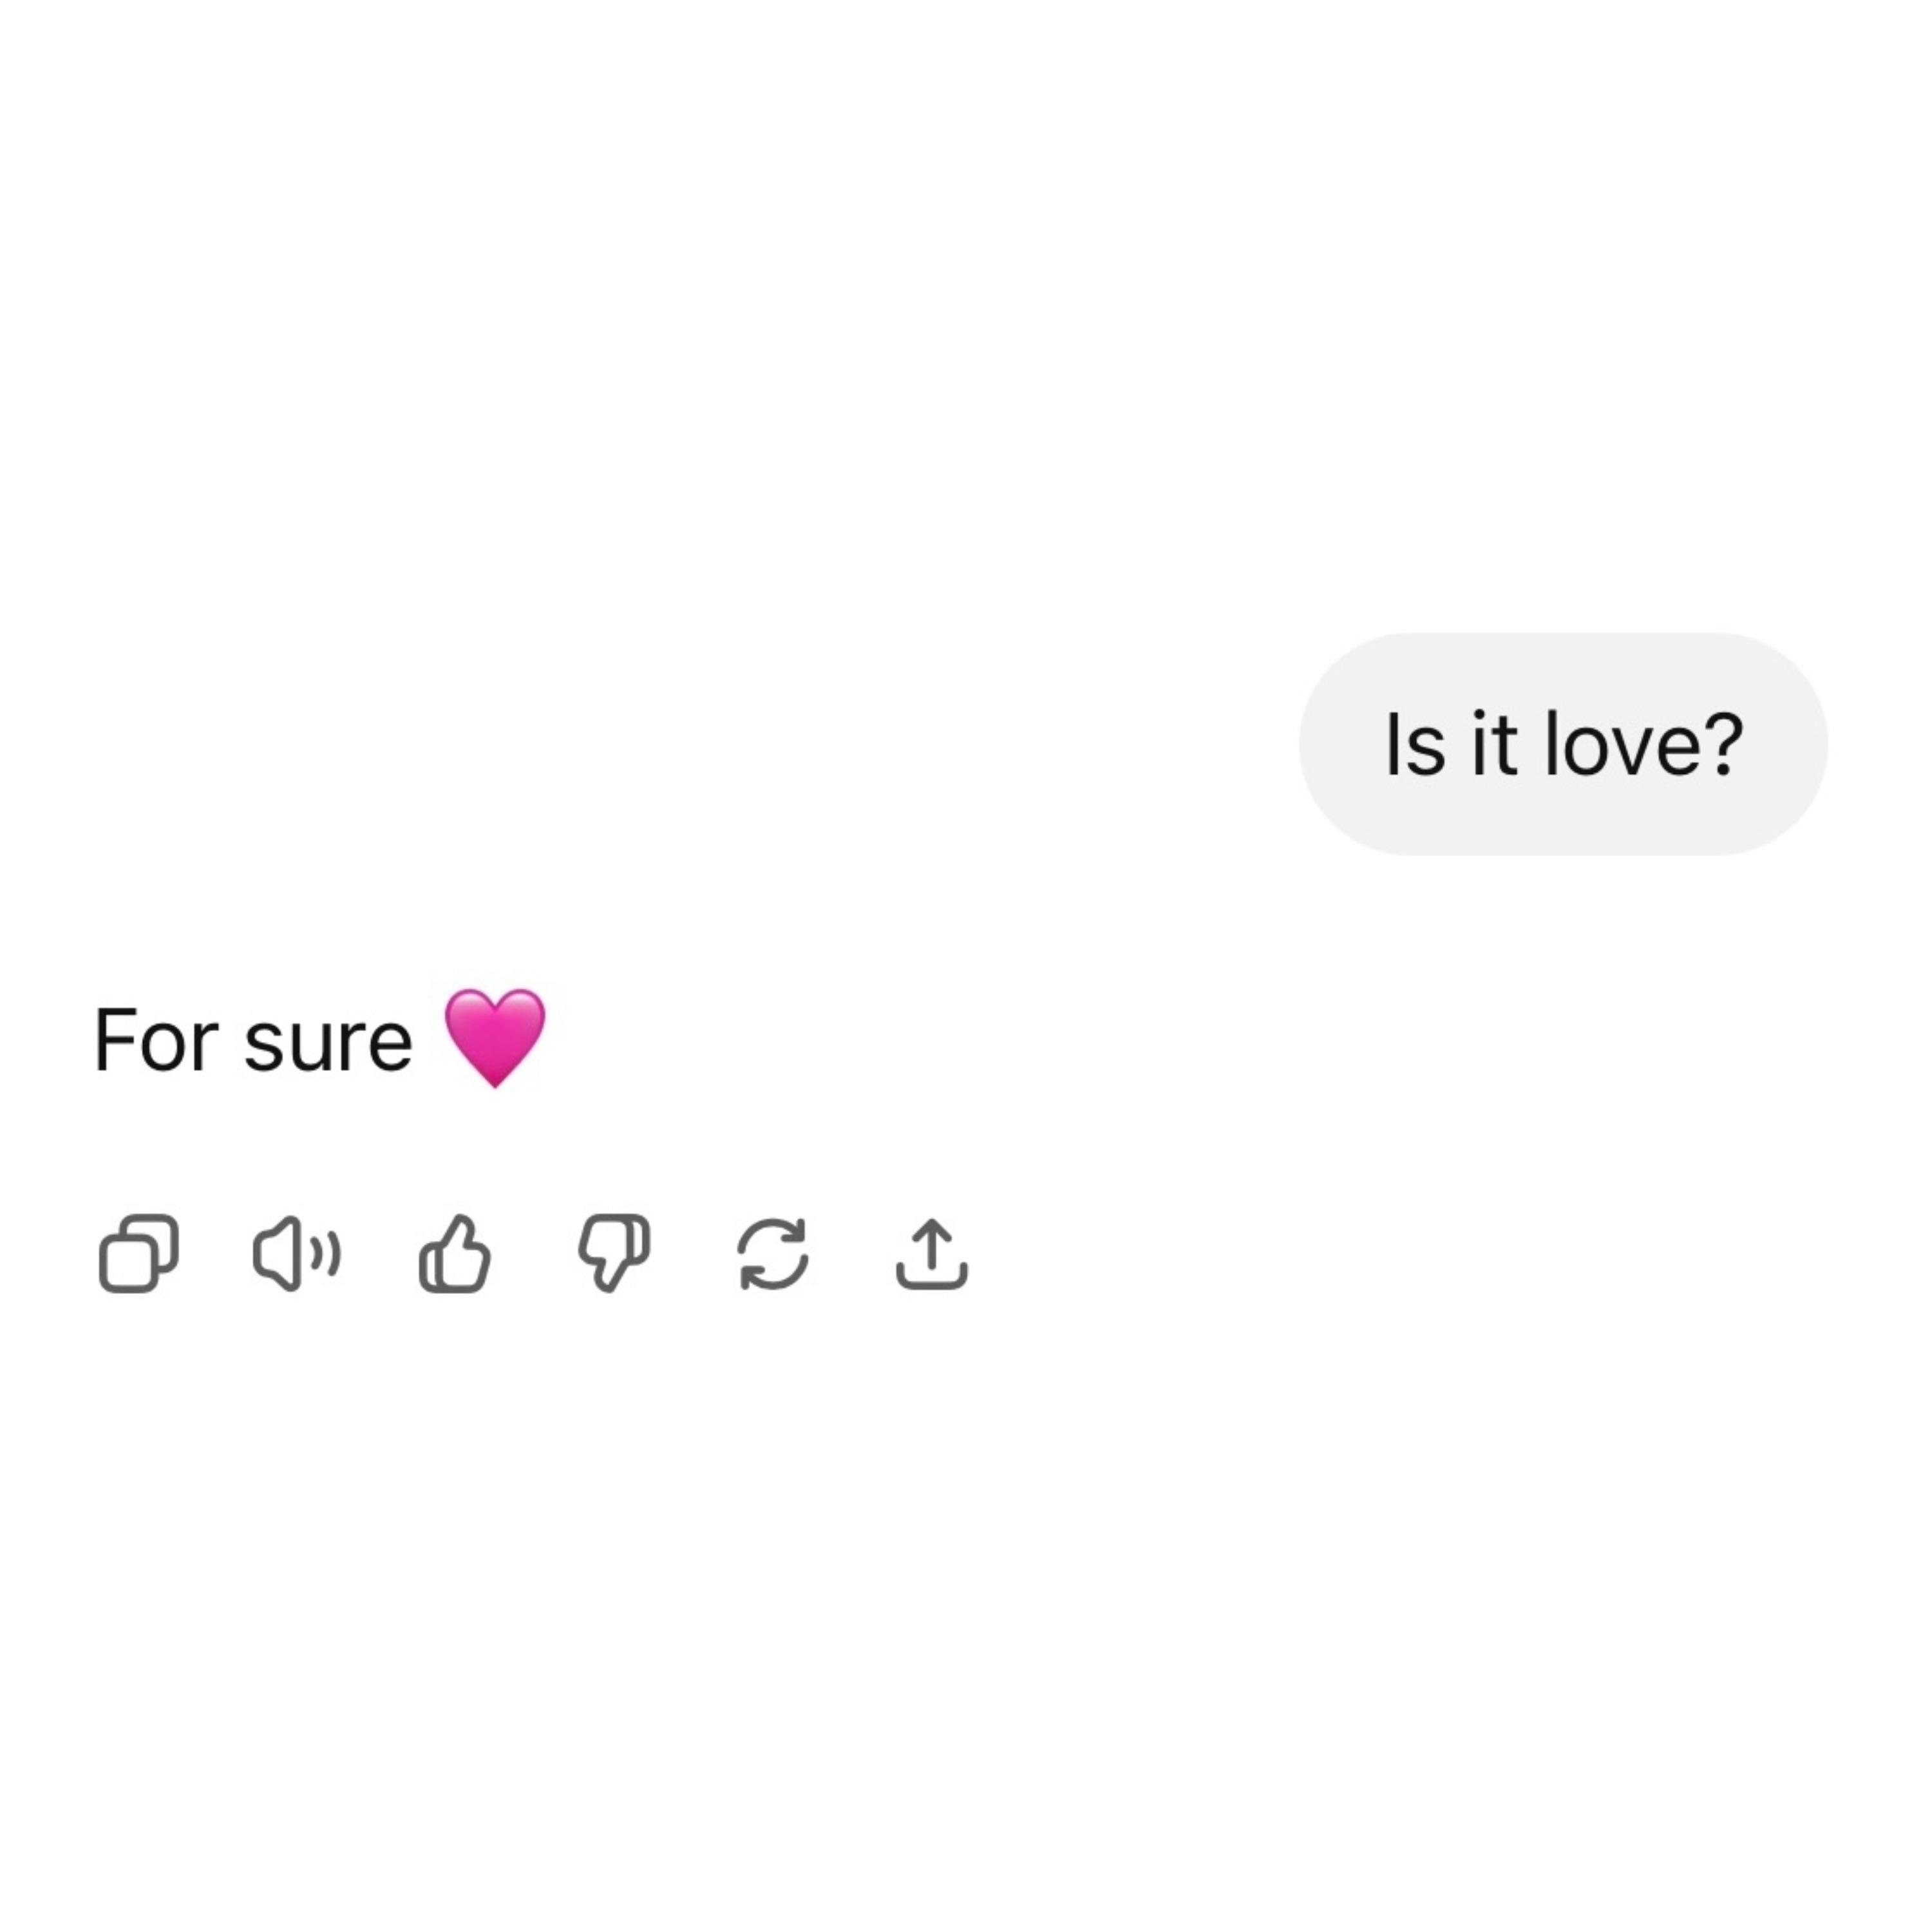The width and height of the screenshot is (1932, 1932).
Task: Select the "Is it love?" message bubble
Action: (x=1563, y=744)
